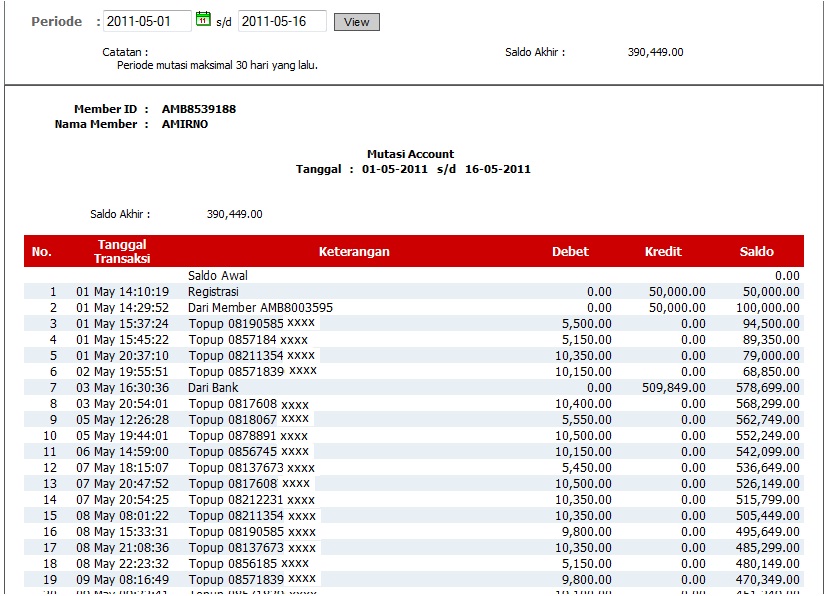The height and width of the screenshot is (596, 830).
Task: Click the balance 526,149.00
Action: (x=768, y=483)
